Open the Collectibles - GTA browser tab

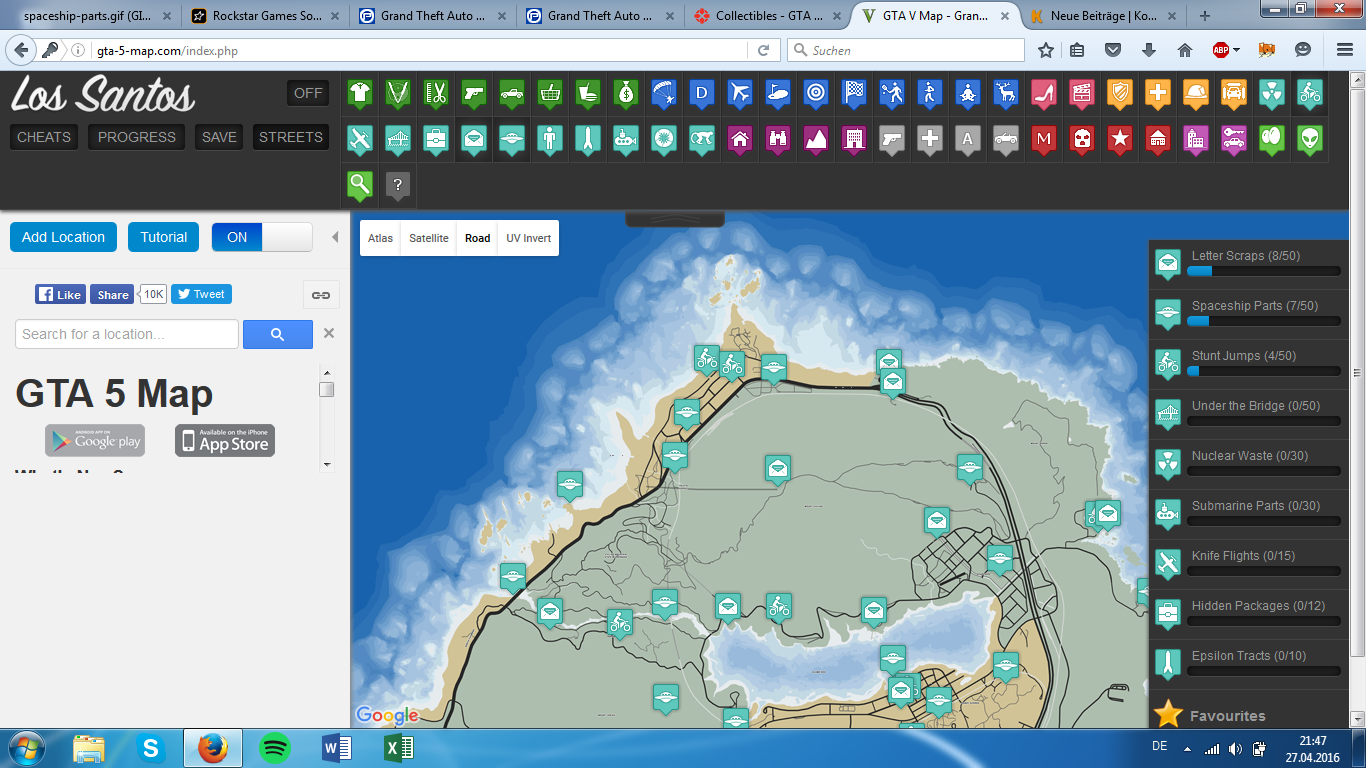coord(768,16)
